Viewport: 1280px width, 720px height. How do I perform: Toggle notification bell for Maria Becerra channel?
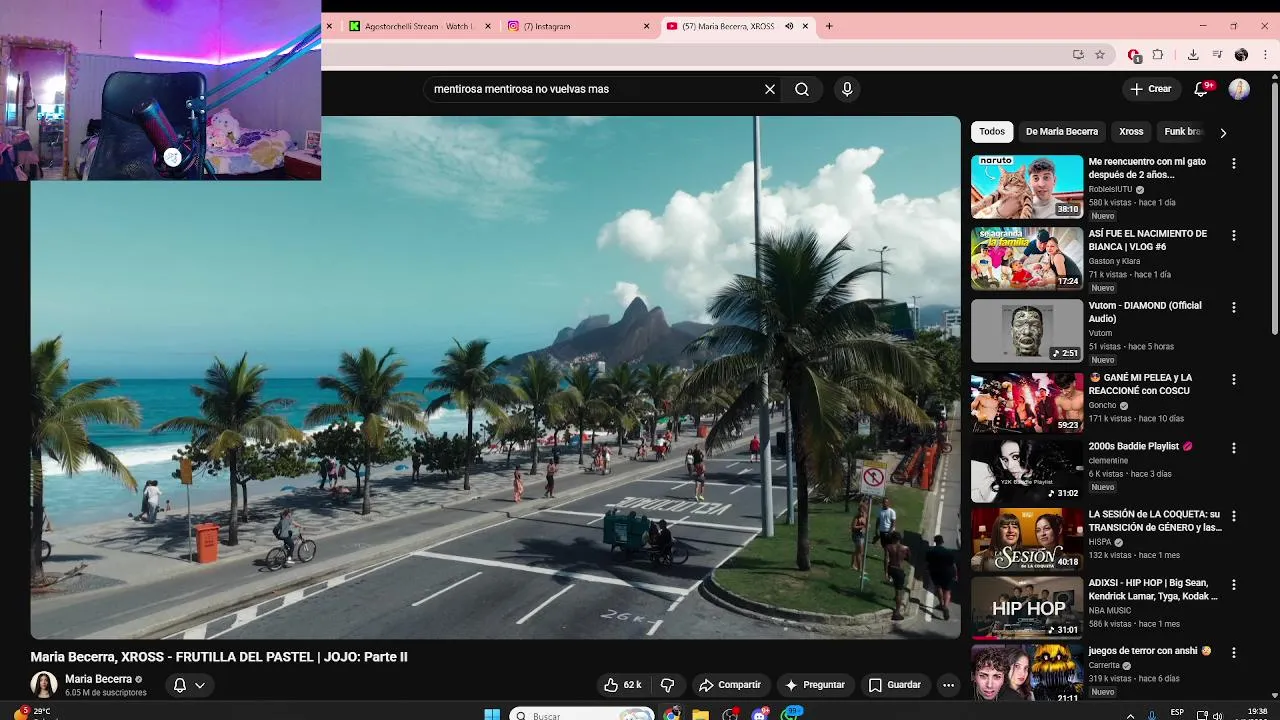(189, 685)
